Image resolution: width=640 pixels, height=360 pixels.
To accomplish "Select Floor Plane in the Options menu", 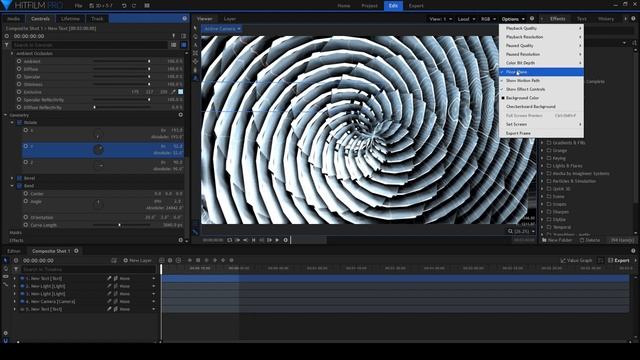I will 541,72.
